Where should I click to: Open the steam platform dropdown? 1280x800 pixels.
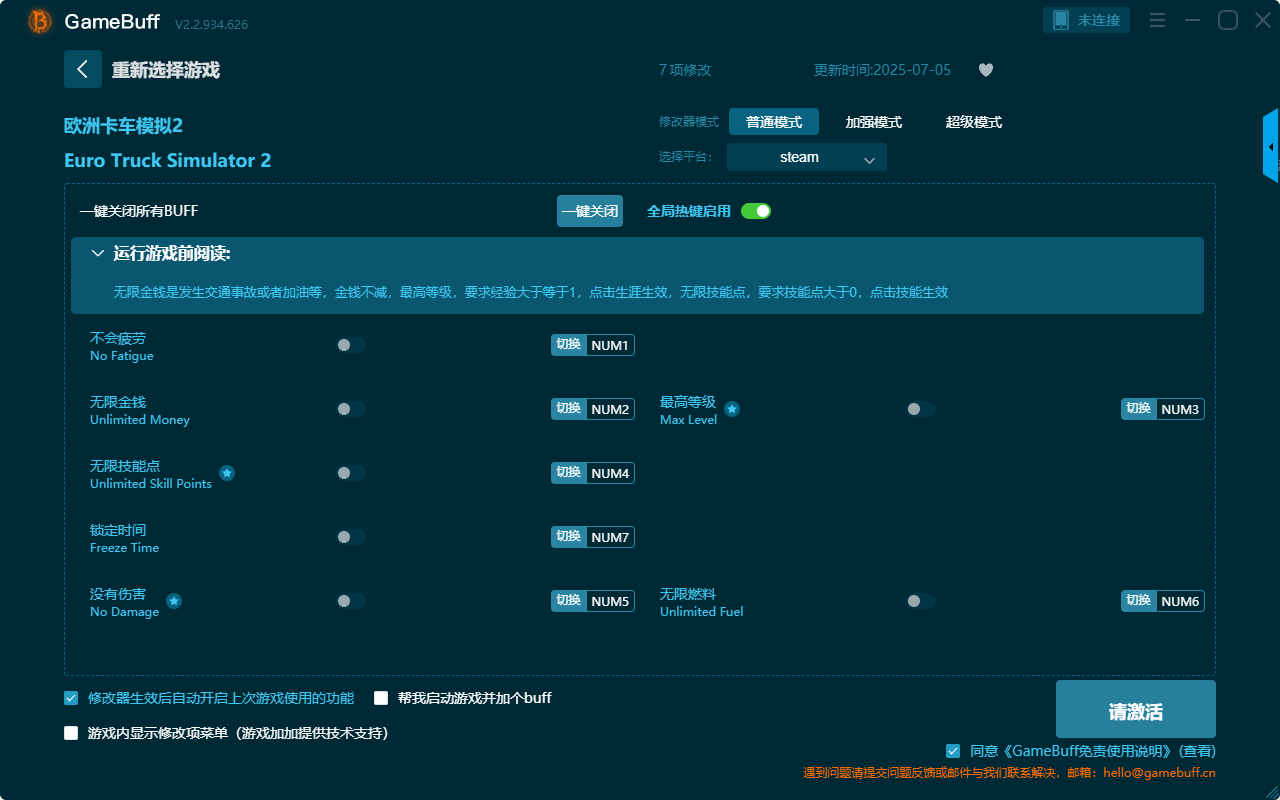pos(806,157)
